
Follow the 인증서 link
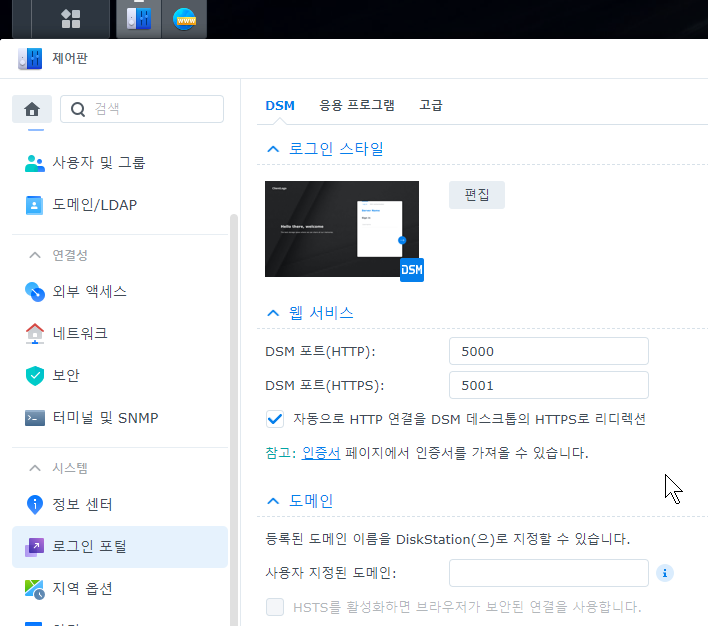pos(321,453)
